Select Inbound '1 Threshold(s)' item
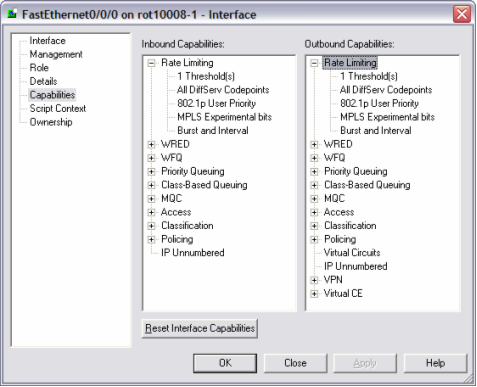477x387 pixels. click(206, 76)
